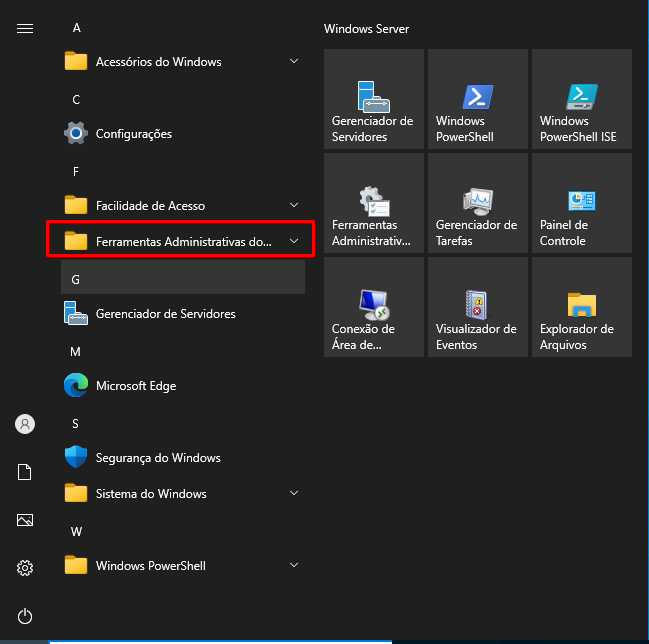Open the Gerenciador de Servidores tile
This screenshot has height=644, width=649.
click(374, 99)
